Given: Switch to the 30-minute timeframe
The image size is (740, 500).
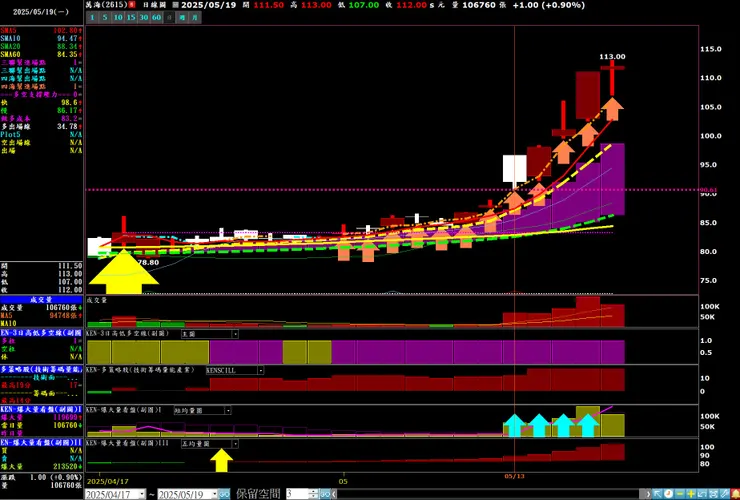Looking at the screenshot, I should tap(143, 17).
